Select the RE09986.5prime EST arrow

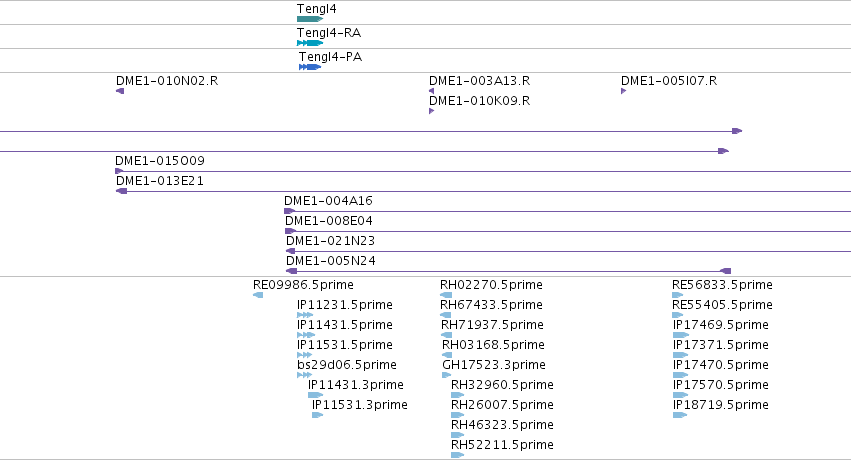click(258, 295)
